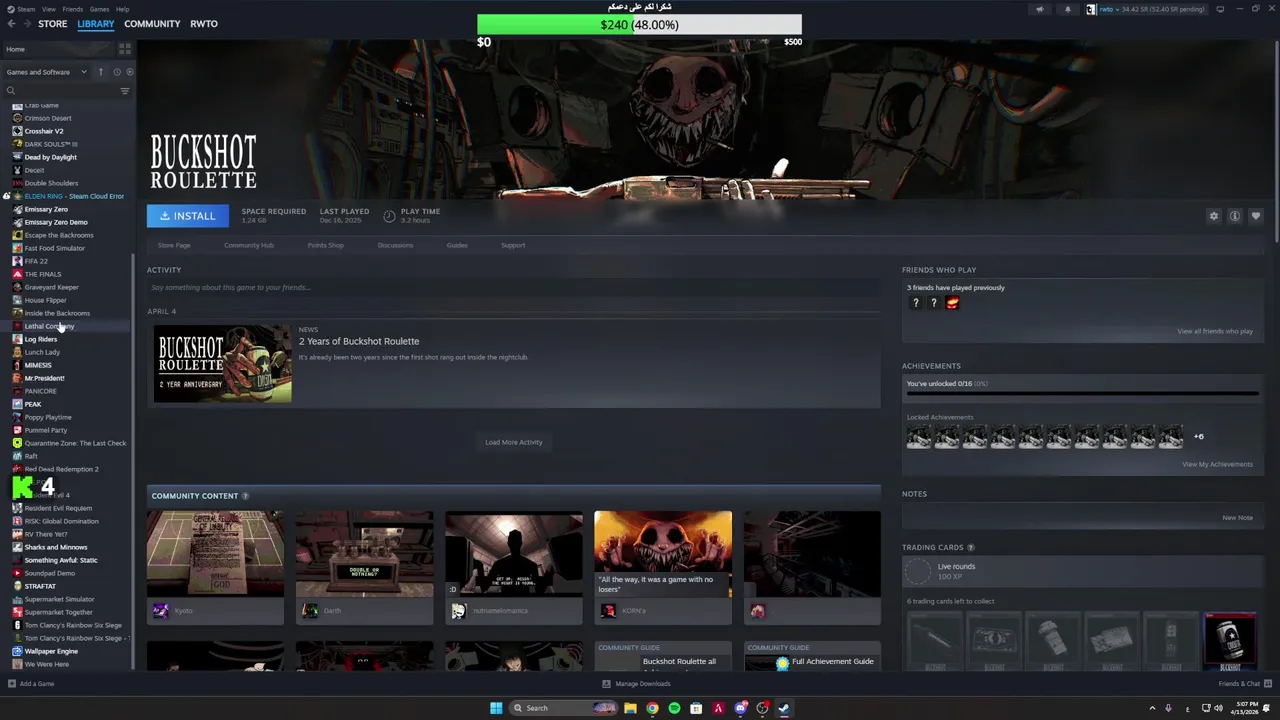This screenshot has height=720, width=1280.
Task: Open the View menu
Action: 49,9
